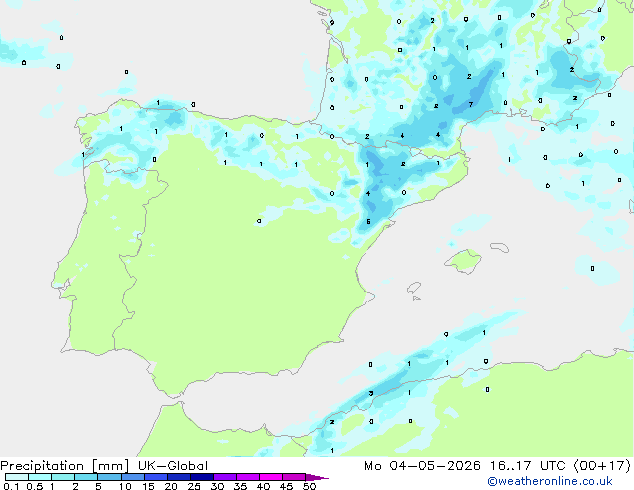The width and height of the screenshot is (634, 490).
Task: Click the "50" legend scale value
Action: 309,486
